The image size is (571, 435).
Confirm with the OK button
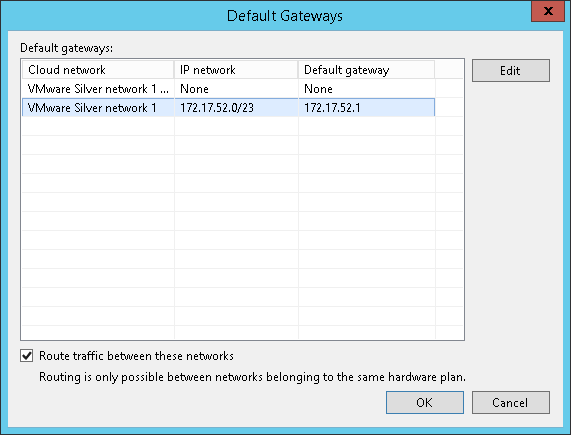click(425, 402)
